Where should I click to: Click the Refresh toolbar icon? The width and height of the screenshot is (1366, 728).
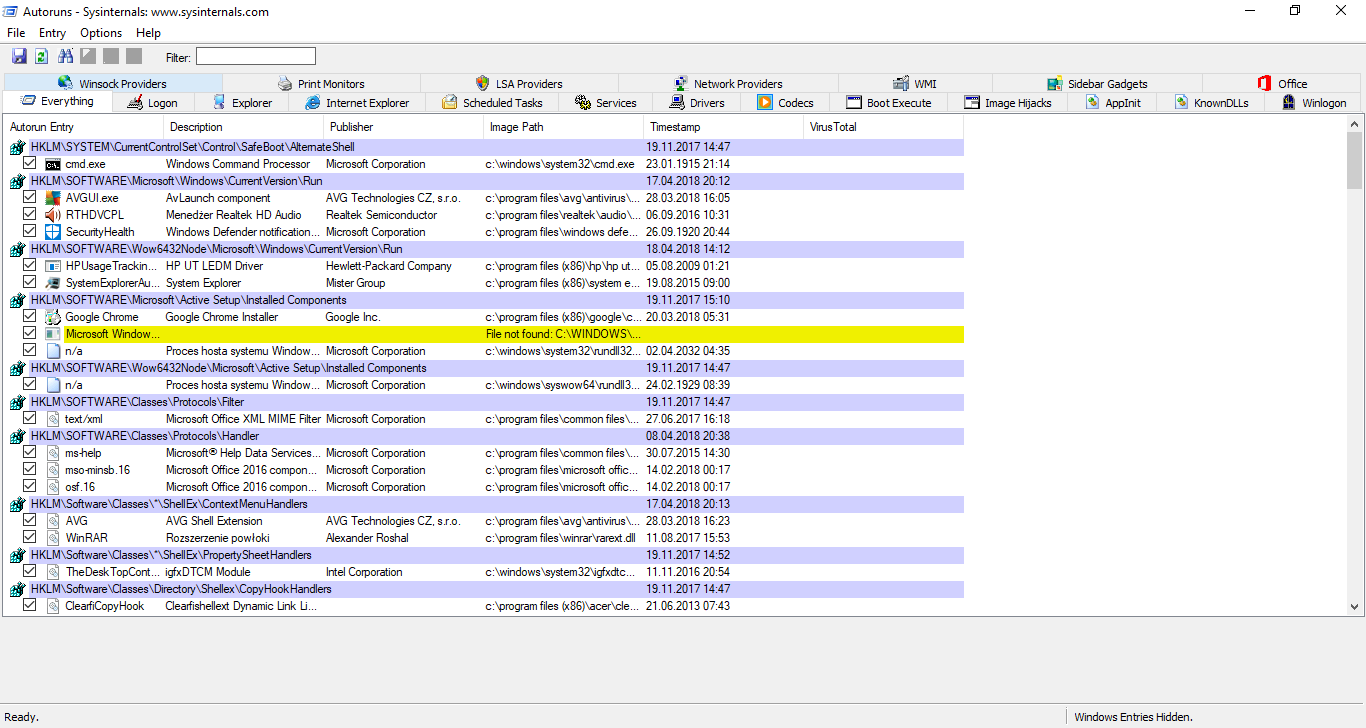42,56
